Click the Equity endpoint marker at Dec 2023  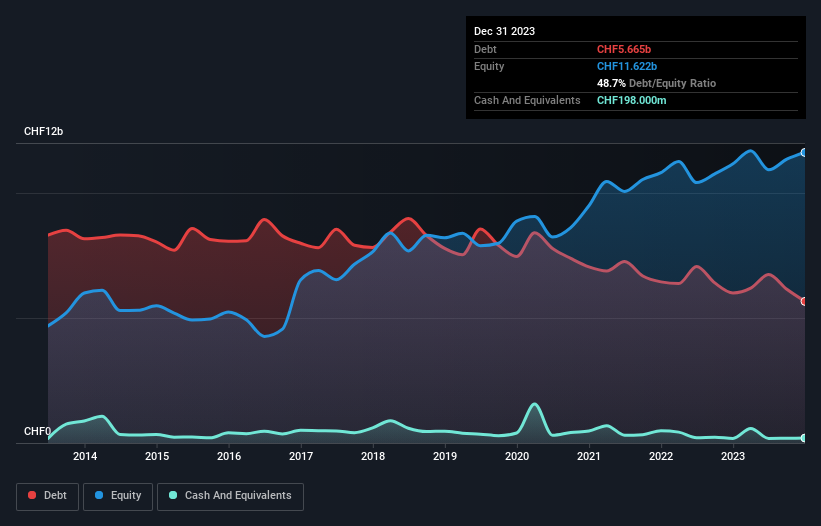point(804,153)
